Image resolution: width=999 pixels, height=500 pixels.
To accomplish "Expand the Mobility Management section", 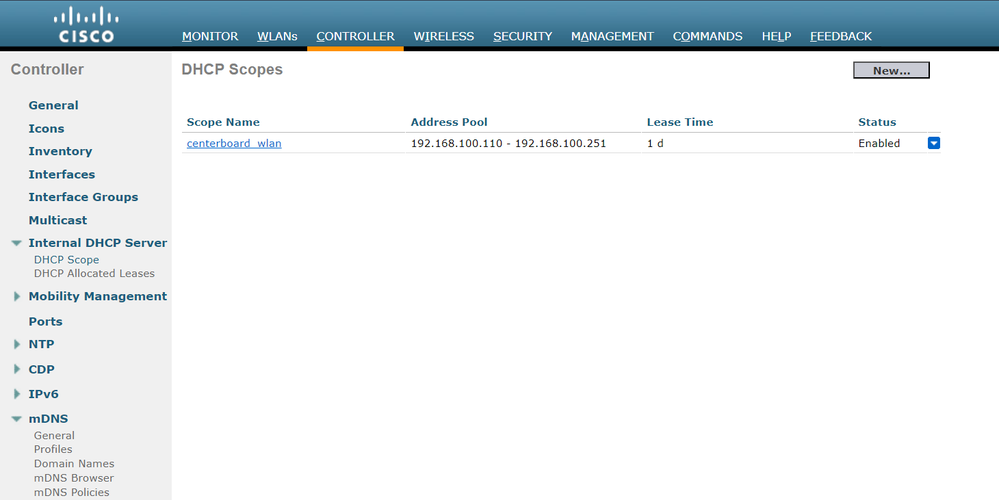I will (17, 296).
